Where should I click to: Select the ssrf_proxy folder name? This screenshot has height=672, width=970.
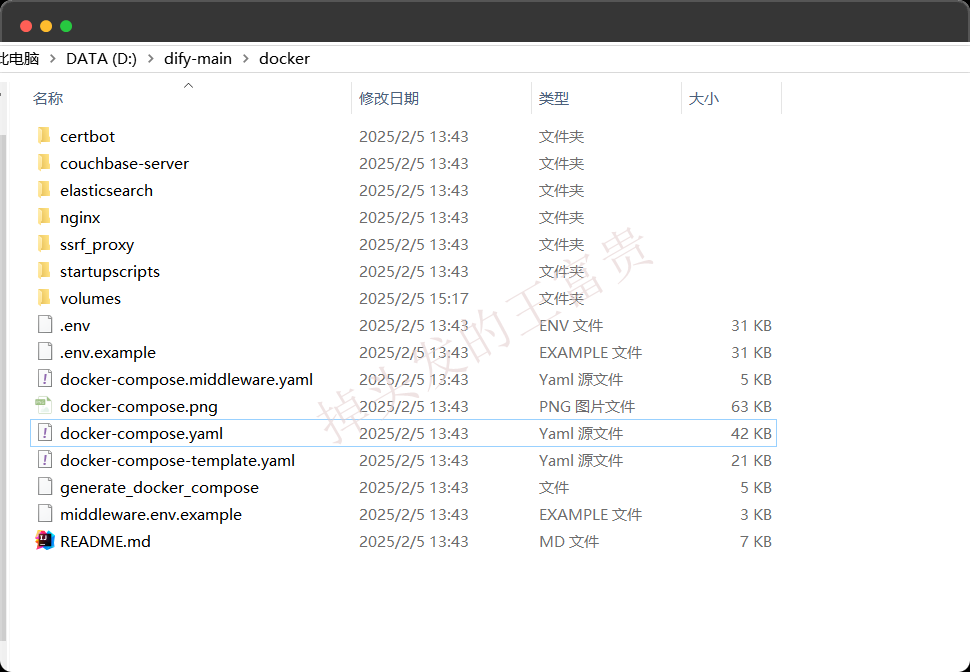[97, 245]
